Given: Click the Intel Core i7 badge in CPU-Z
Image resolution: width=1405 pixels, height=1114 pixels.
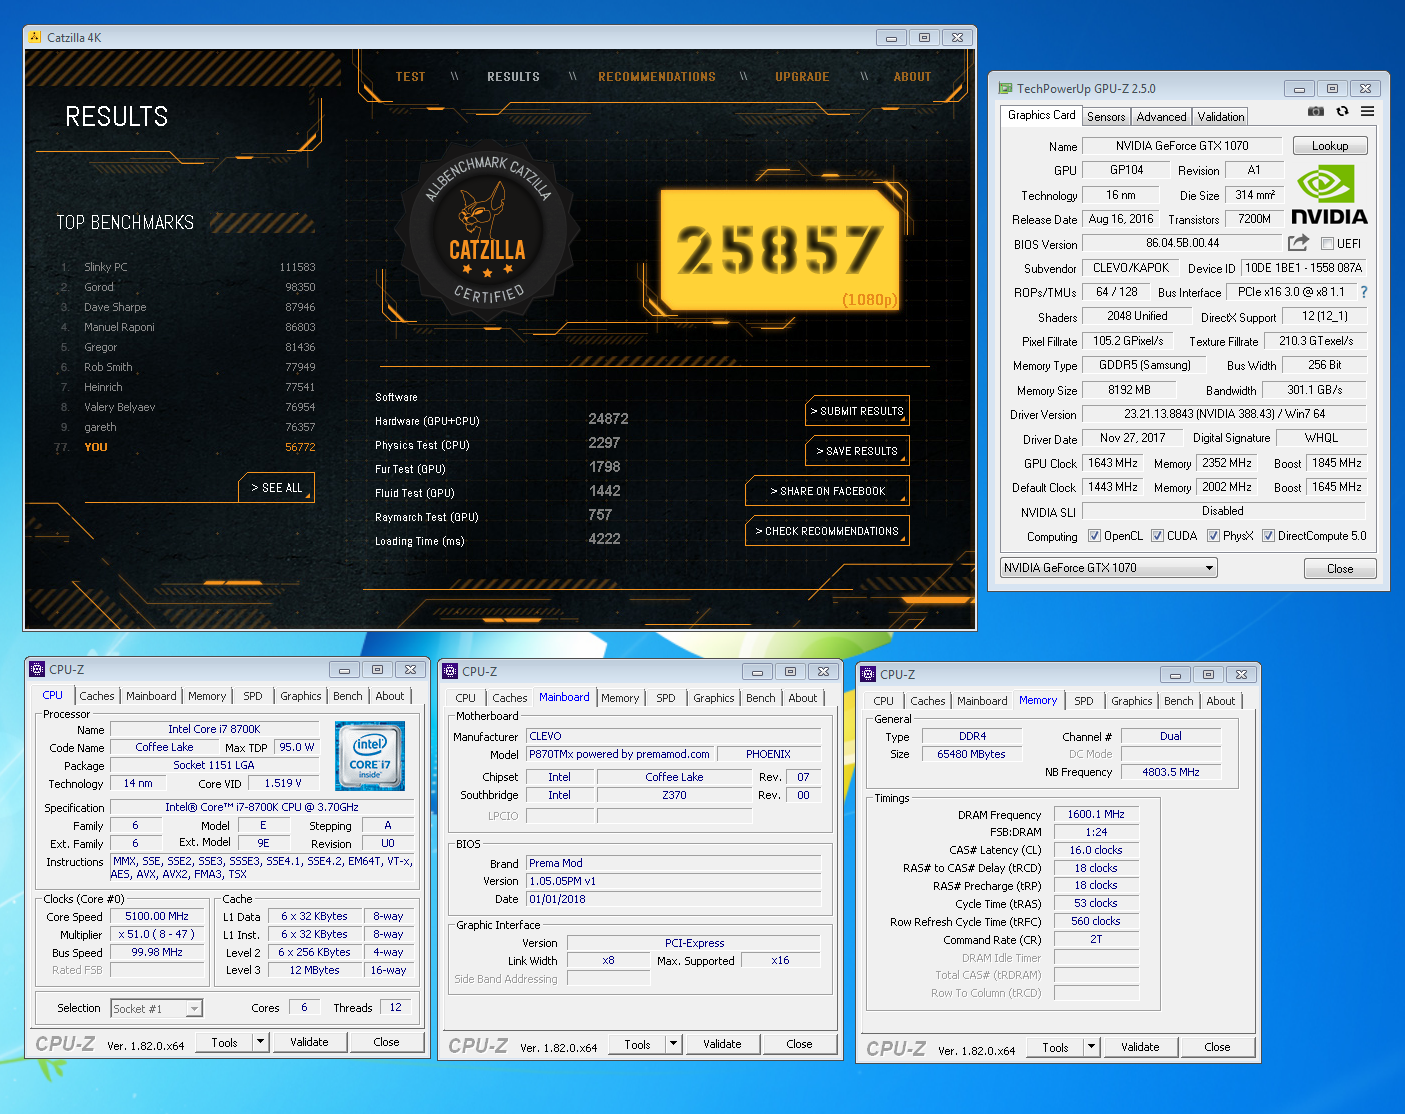Looking at the screenshot, I should click(369, 755).
